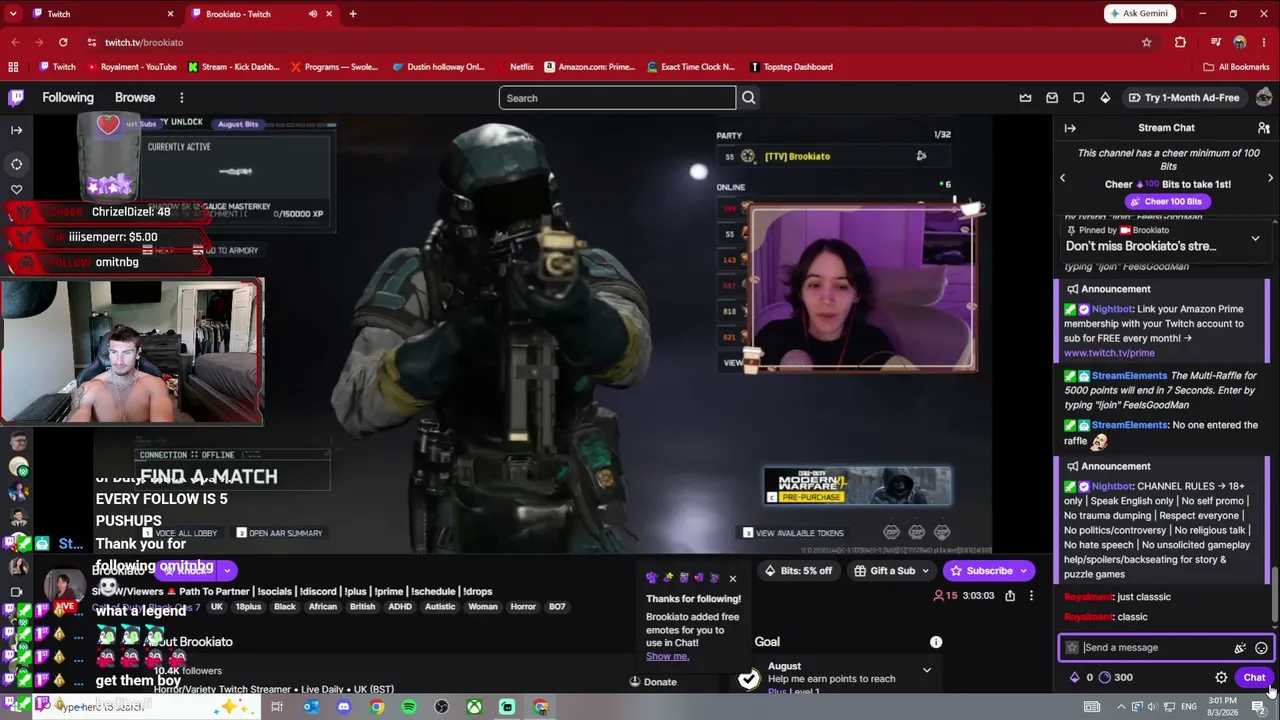
Task: Show next cheer leaderboard slide
Action: pyautogui.click(x=1270, y=178)
